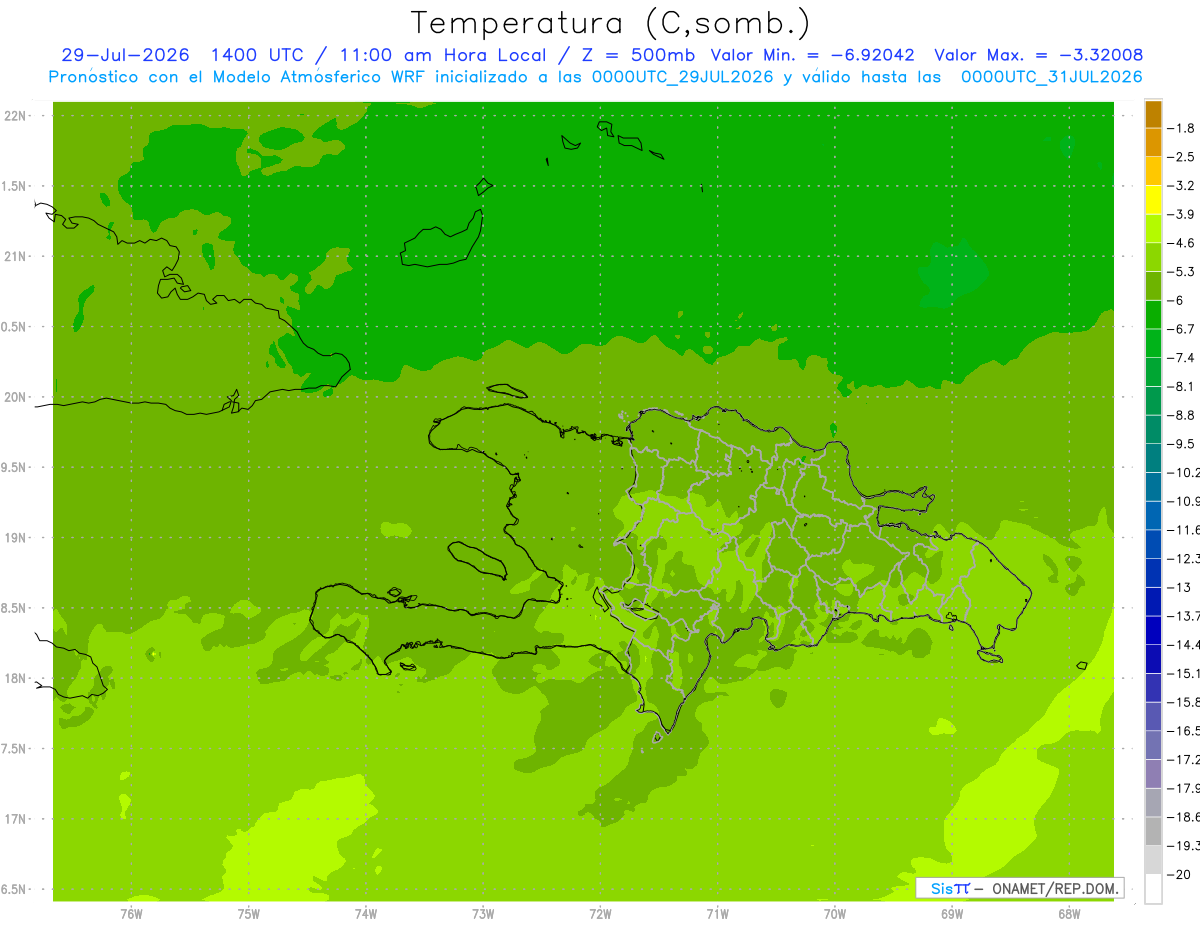Click the "-20" color bar label

pos(1181,875)
